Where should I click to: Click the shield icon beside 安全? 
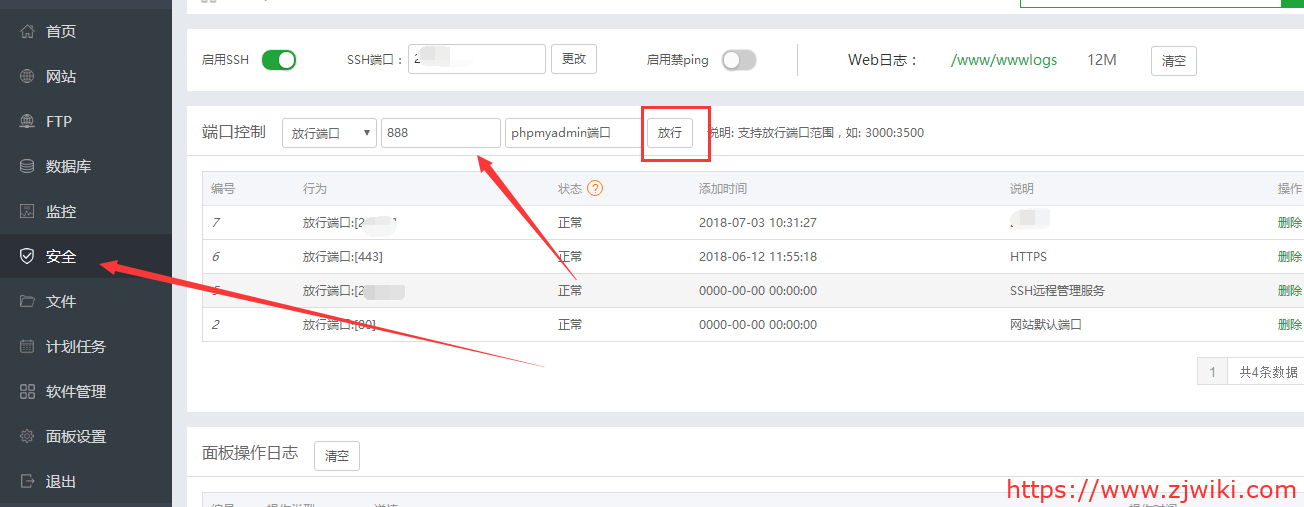[x=27, y=256]
